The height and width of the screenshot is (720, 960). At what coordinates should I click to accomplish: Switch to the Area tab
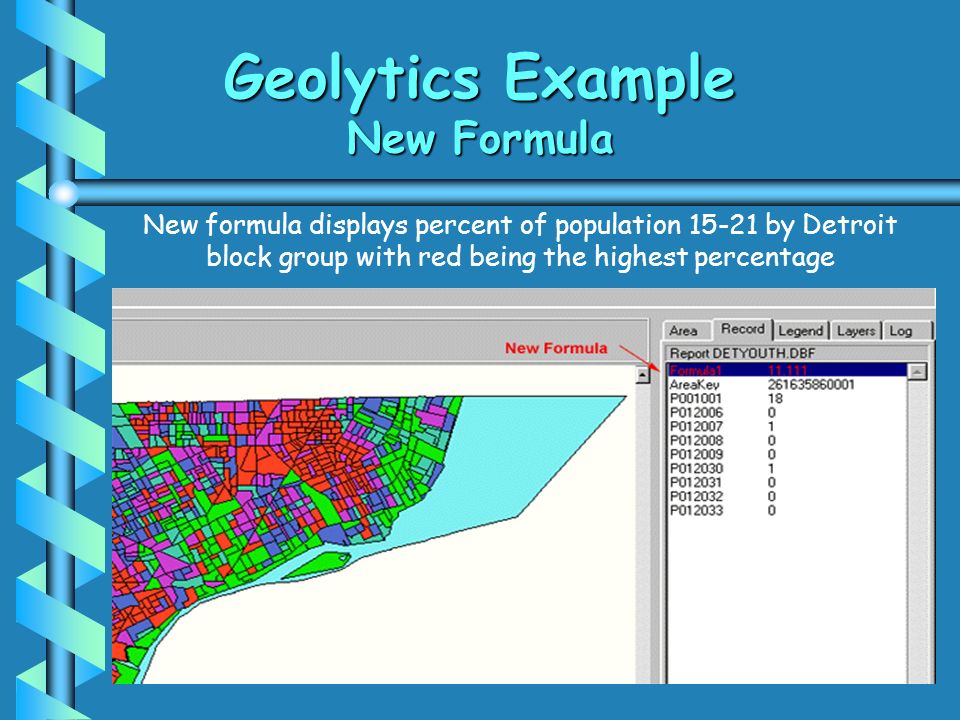[x=684, y=331]
